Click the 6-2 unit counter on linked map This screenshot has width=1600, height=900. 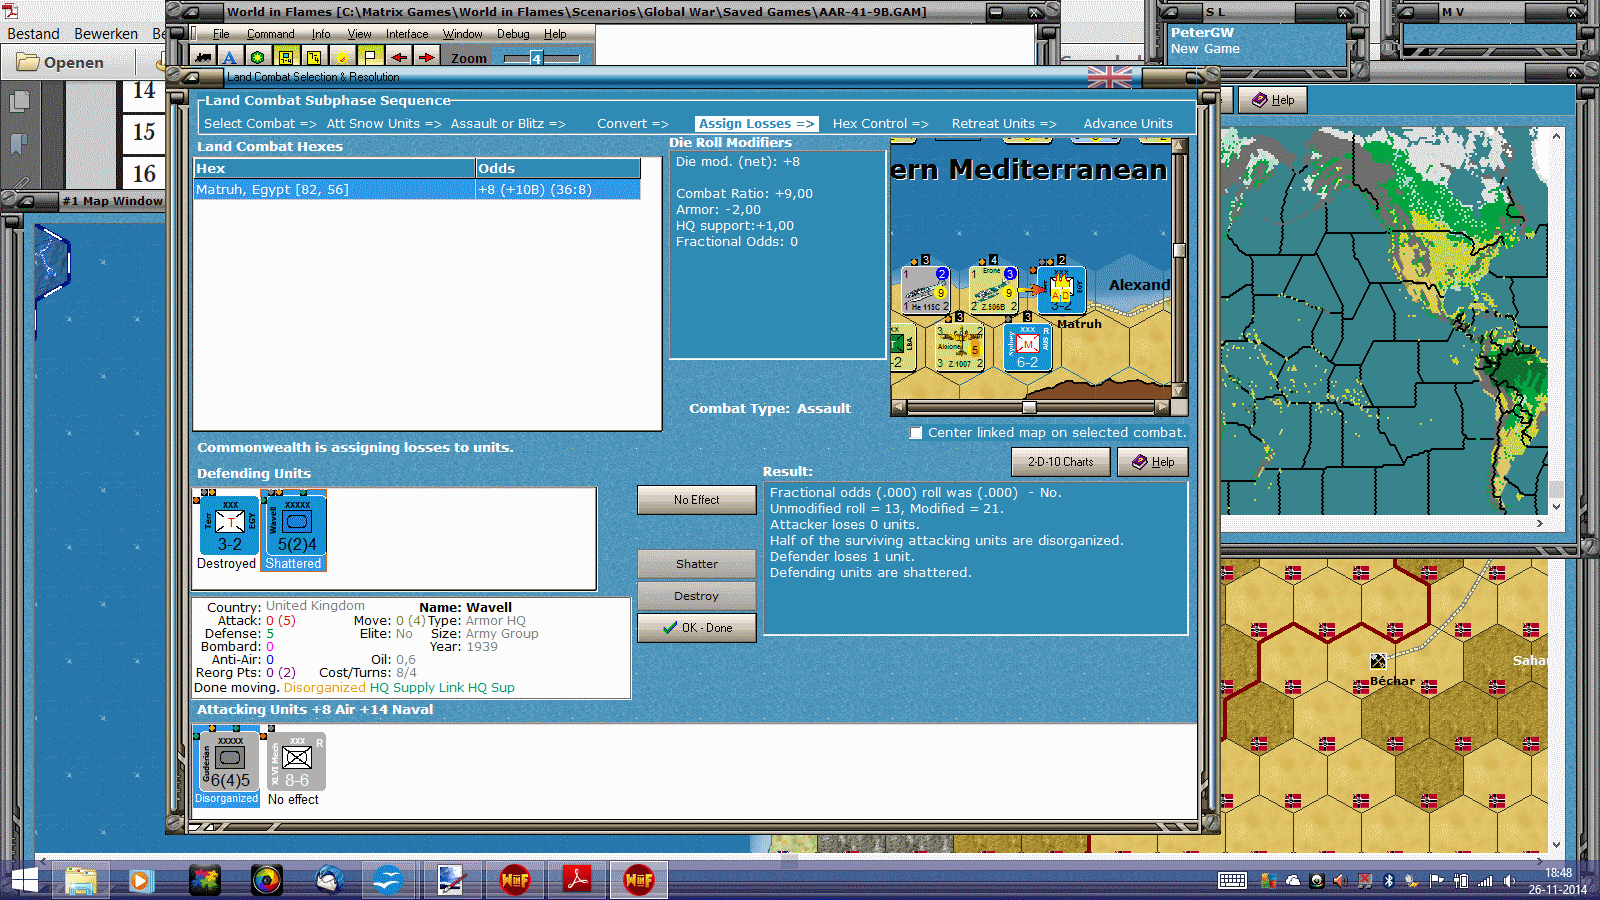pyautogui.click(x=1028, y=347)
